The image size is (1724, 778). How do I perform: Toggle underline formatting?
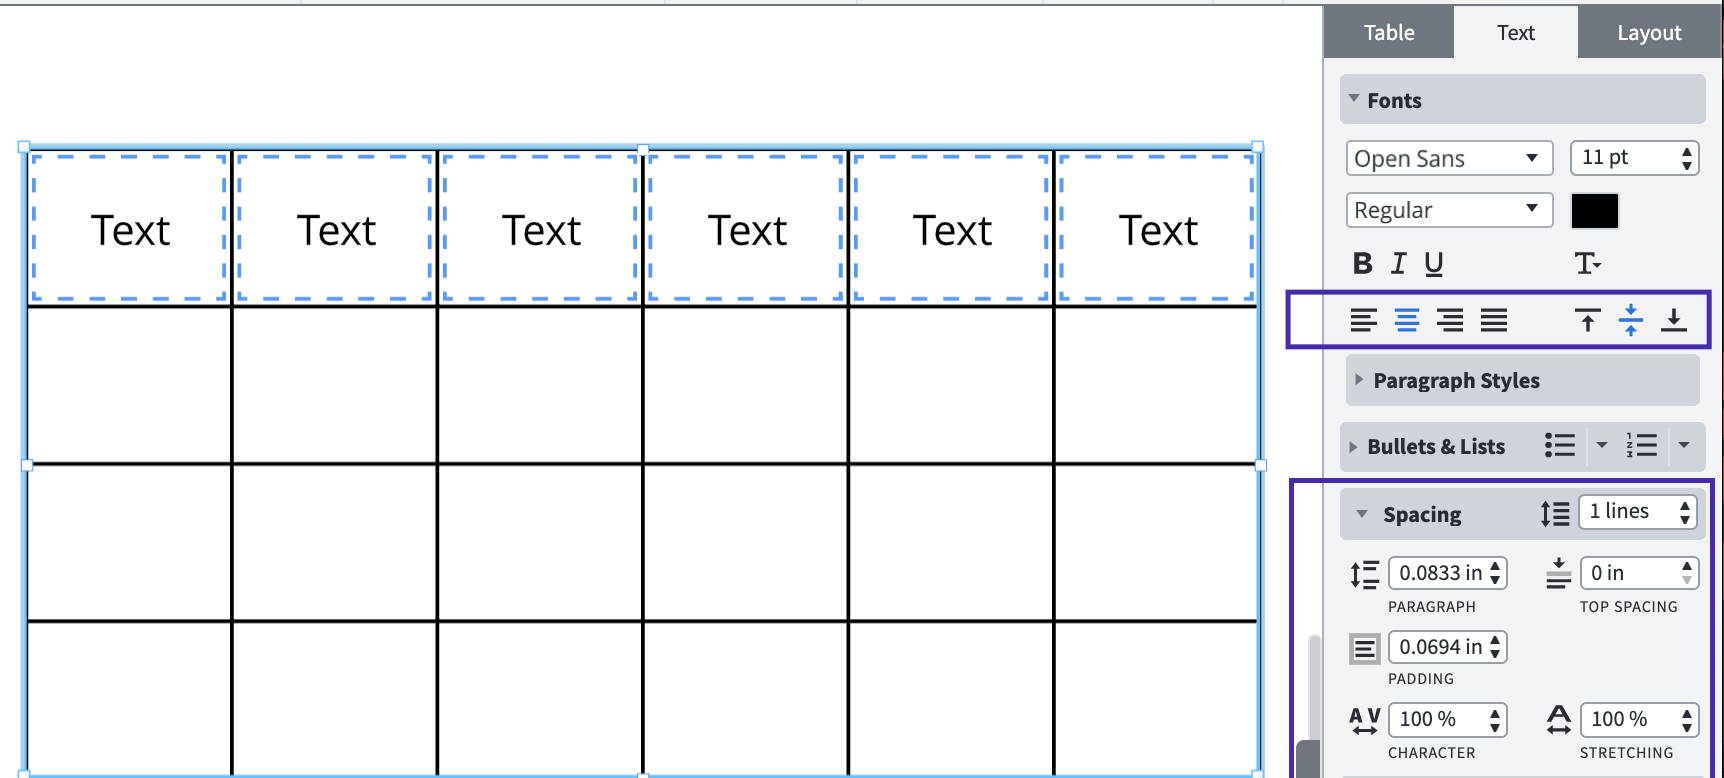(x=1434, y=263)
